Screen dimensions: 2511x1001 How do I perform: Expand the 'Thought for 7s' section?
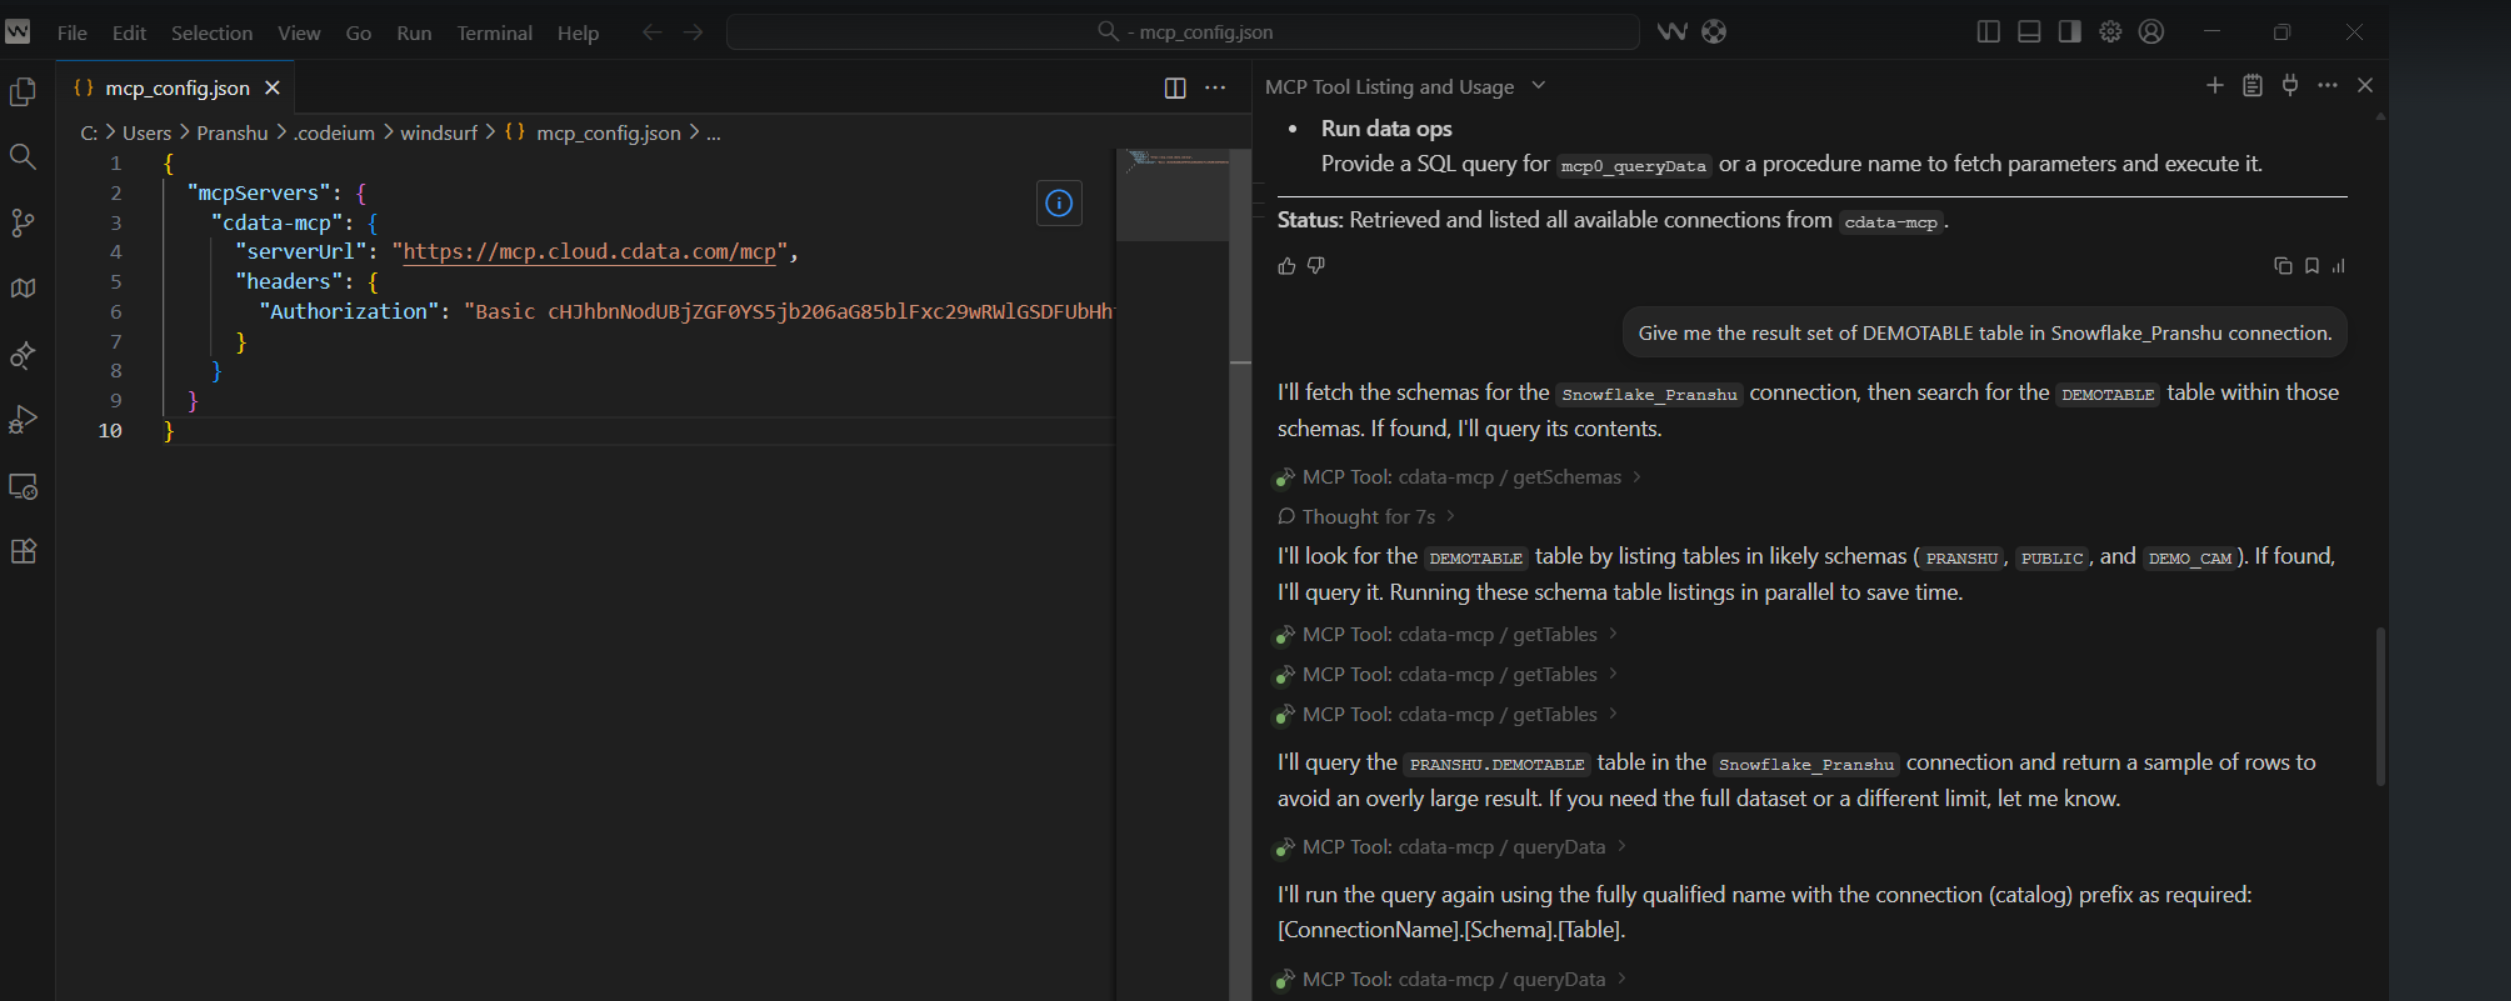1368,517
